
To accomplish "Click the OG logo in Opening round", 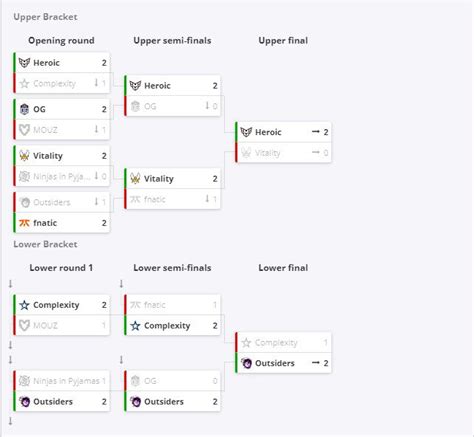I will [24, 109].
